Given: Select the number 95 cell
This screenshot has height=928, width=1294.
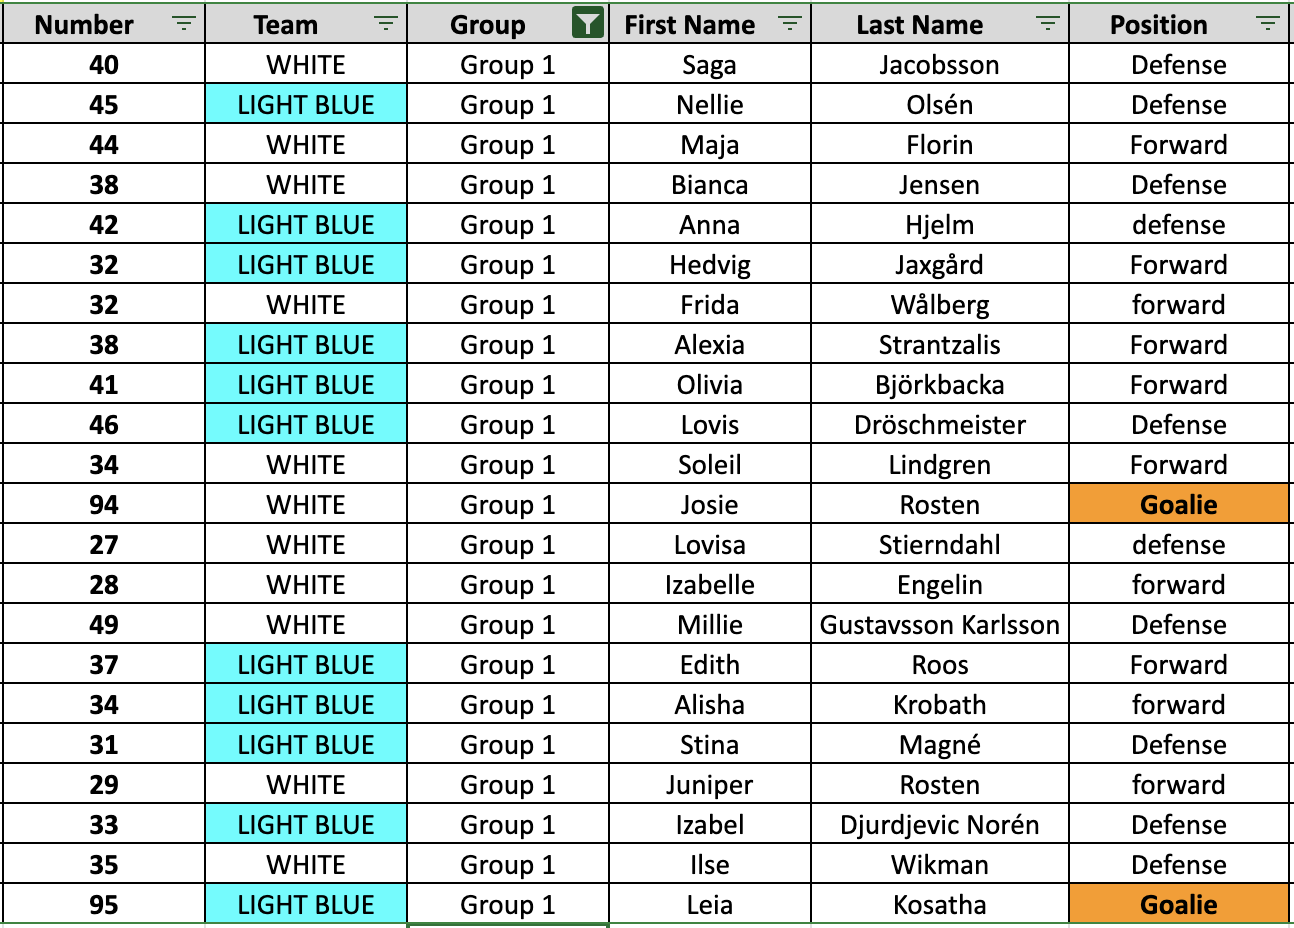Looking at the screenshot, I should click(104, 905).
